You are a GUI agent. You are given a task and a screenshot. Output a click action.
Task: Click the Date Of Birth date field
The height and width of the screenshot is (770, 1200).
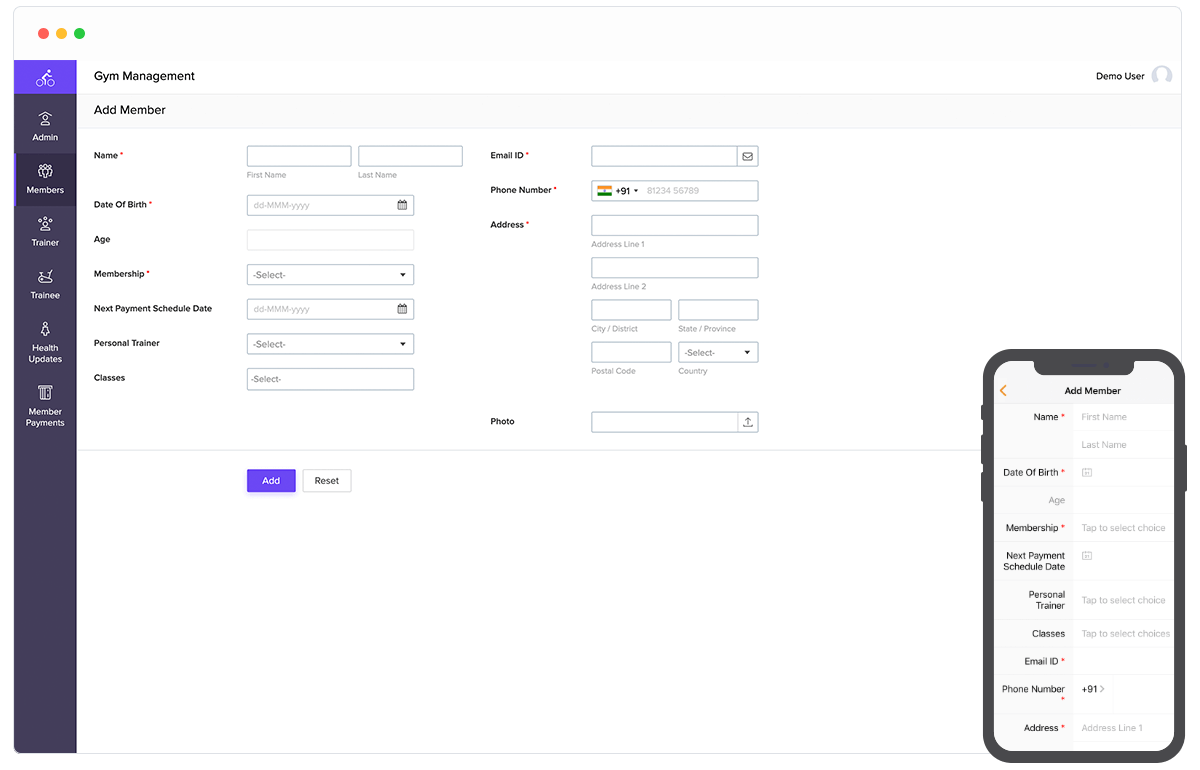(330, 205)
